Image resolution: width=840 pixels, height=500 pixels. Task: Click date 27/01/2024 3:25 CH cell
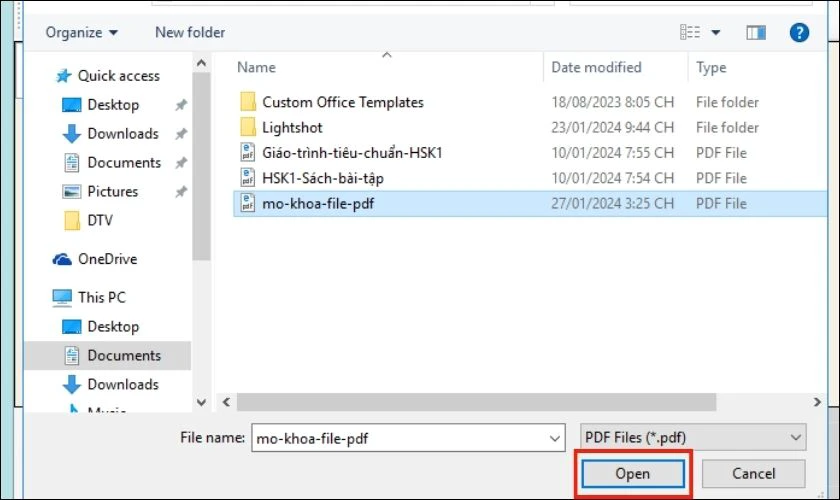coord(612,204)
